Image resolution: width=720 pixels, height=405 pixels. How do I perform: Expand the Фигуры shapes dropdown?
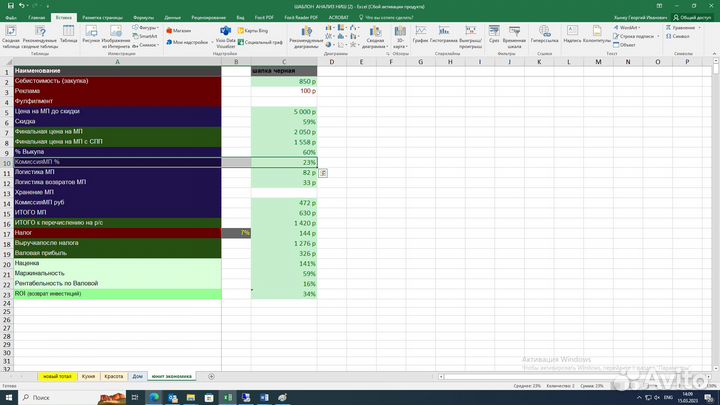[146, 28]
